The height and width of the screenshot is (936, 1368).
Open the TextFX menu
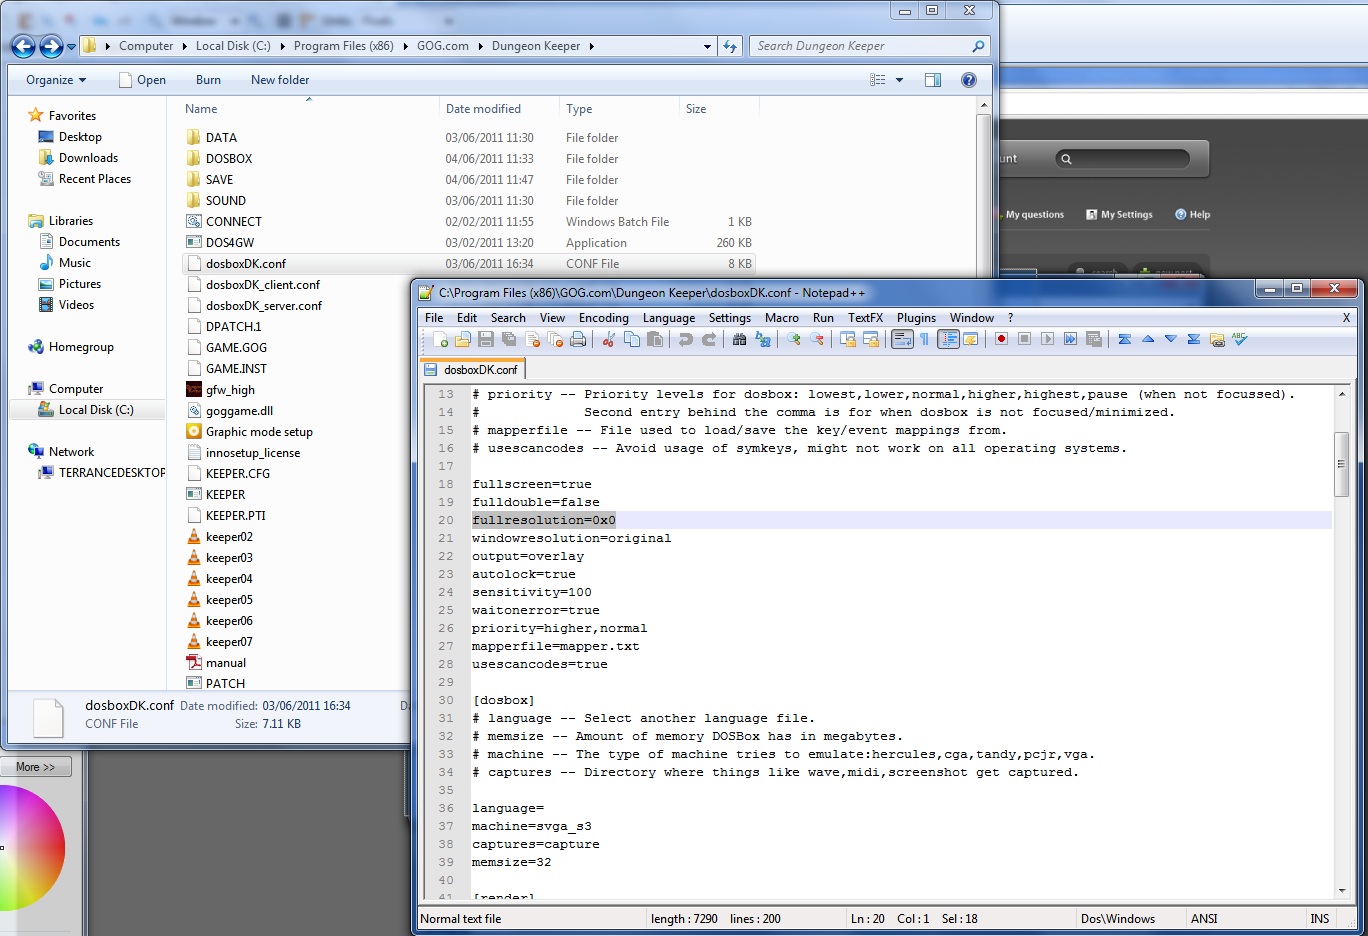[866, 318]
